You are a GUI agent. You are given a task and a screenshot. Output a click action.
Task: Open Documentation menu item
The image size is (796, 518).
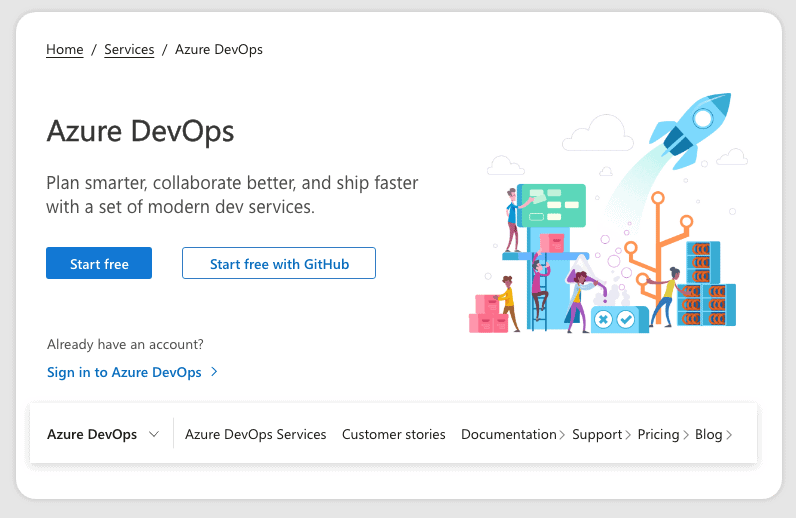pyautogui.click(x=509, y=434)
